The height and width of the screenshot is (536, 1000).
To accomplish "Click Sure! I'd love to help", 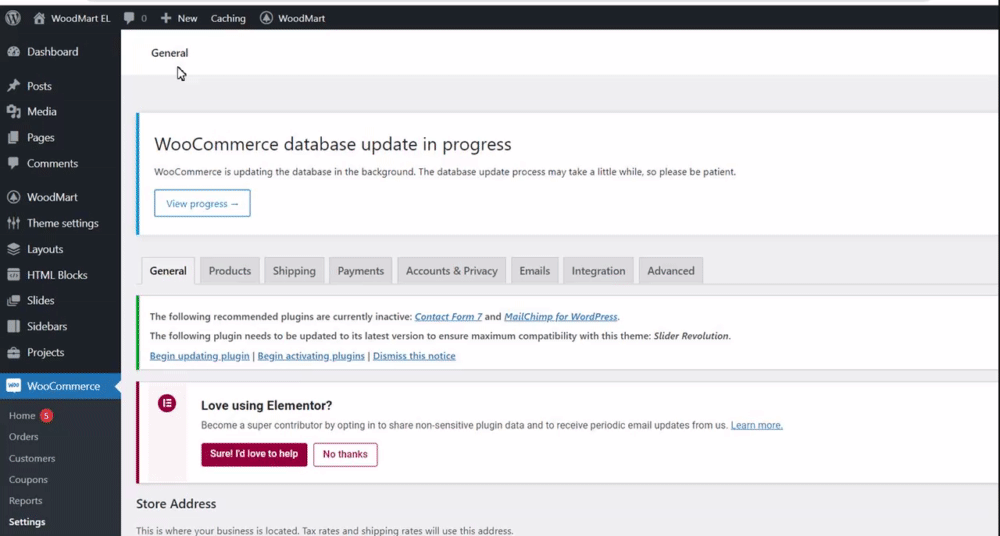I will [254, 454].
